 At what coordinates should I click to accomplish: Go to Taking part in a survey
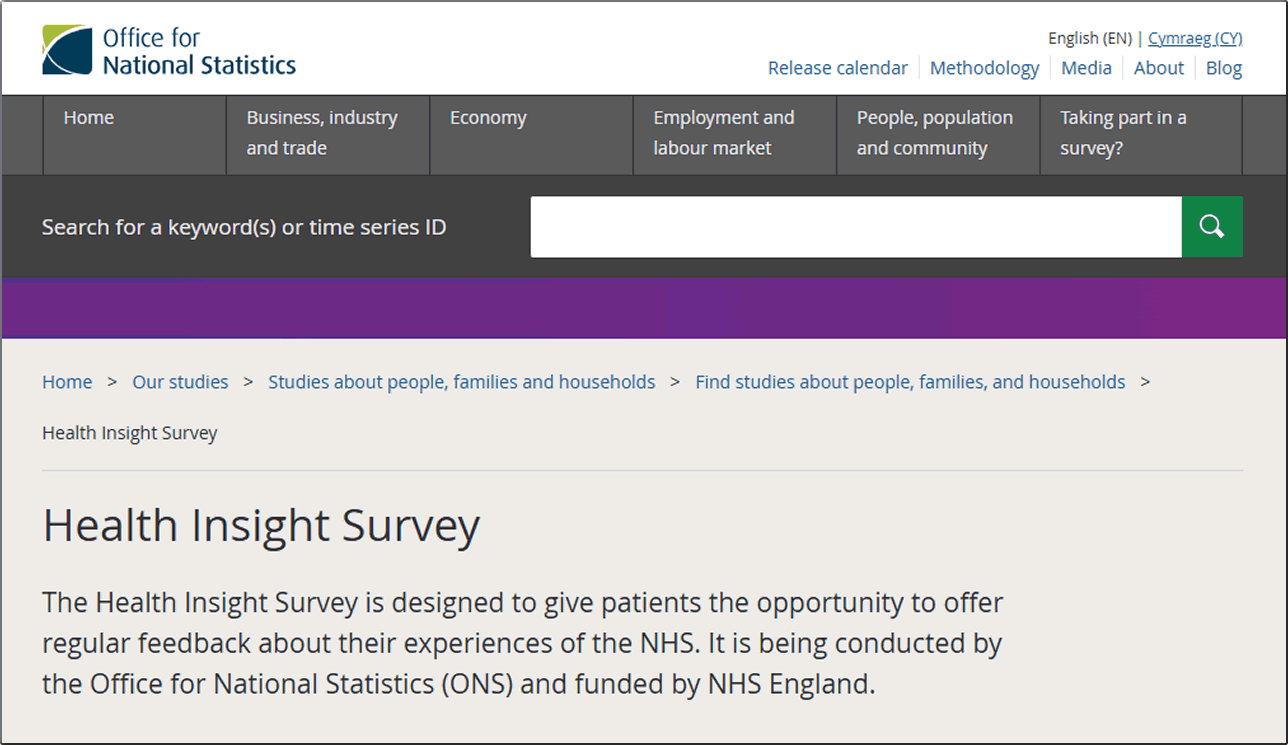coord(1123,133)
